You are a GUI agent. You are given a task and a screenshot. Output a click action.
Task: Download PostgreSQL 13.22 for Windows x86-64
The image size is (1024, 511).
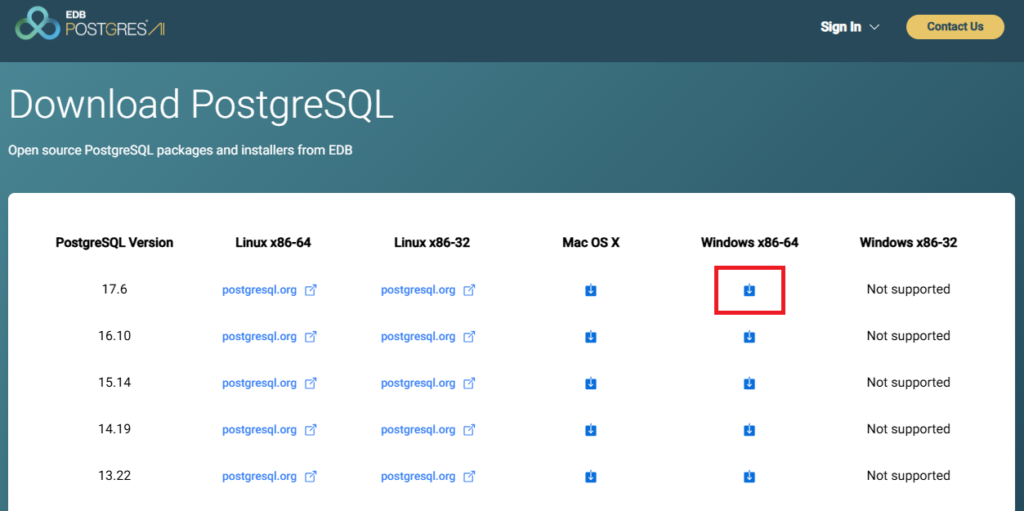coord(749,476)
